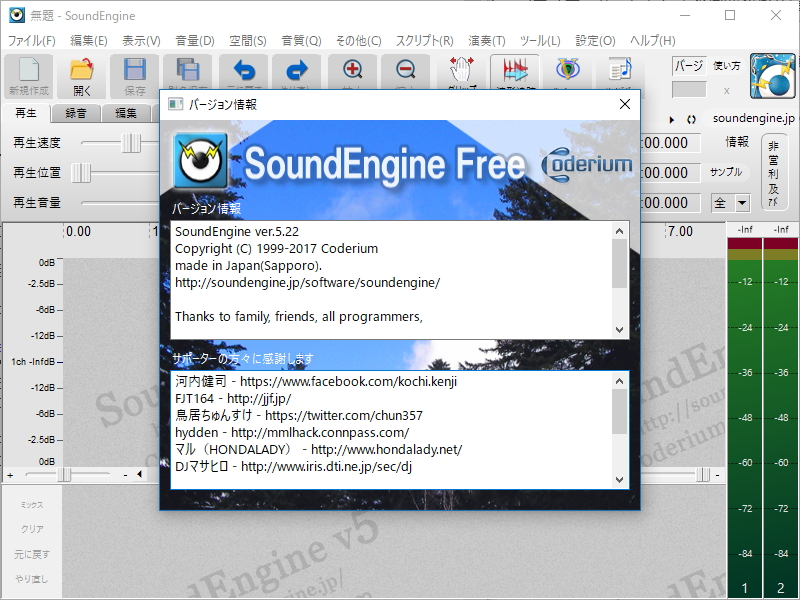
Task: Open the 音質(Q) menu
Action: pos(301,41)
